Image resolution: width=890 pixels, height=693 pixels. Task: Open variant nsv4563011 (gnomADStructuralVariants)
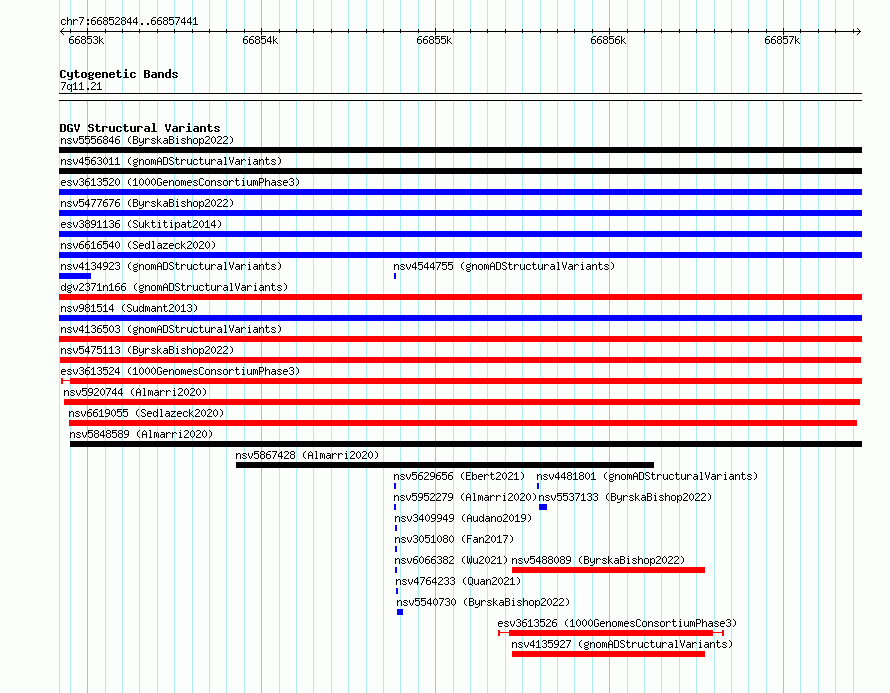click(171, 161)
